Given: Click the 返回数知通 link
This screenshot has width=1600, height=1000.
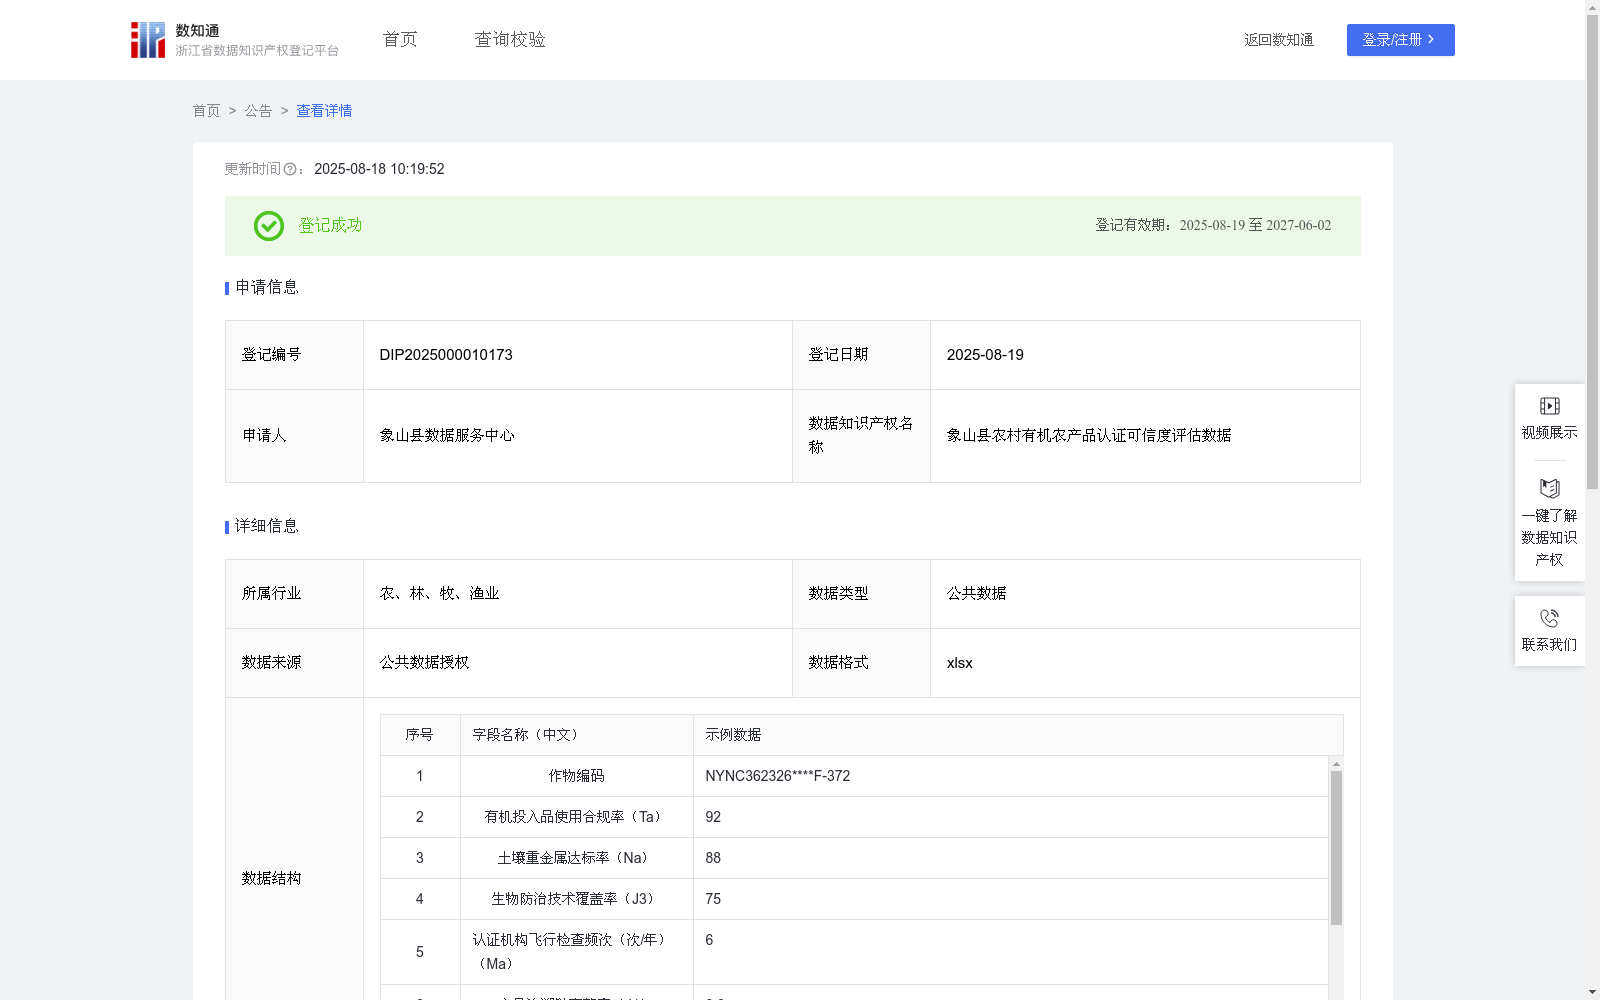Looking at the screenshot, I should [1279, 40].
